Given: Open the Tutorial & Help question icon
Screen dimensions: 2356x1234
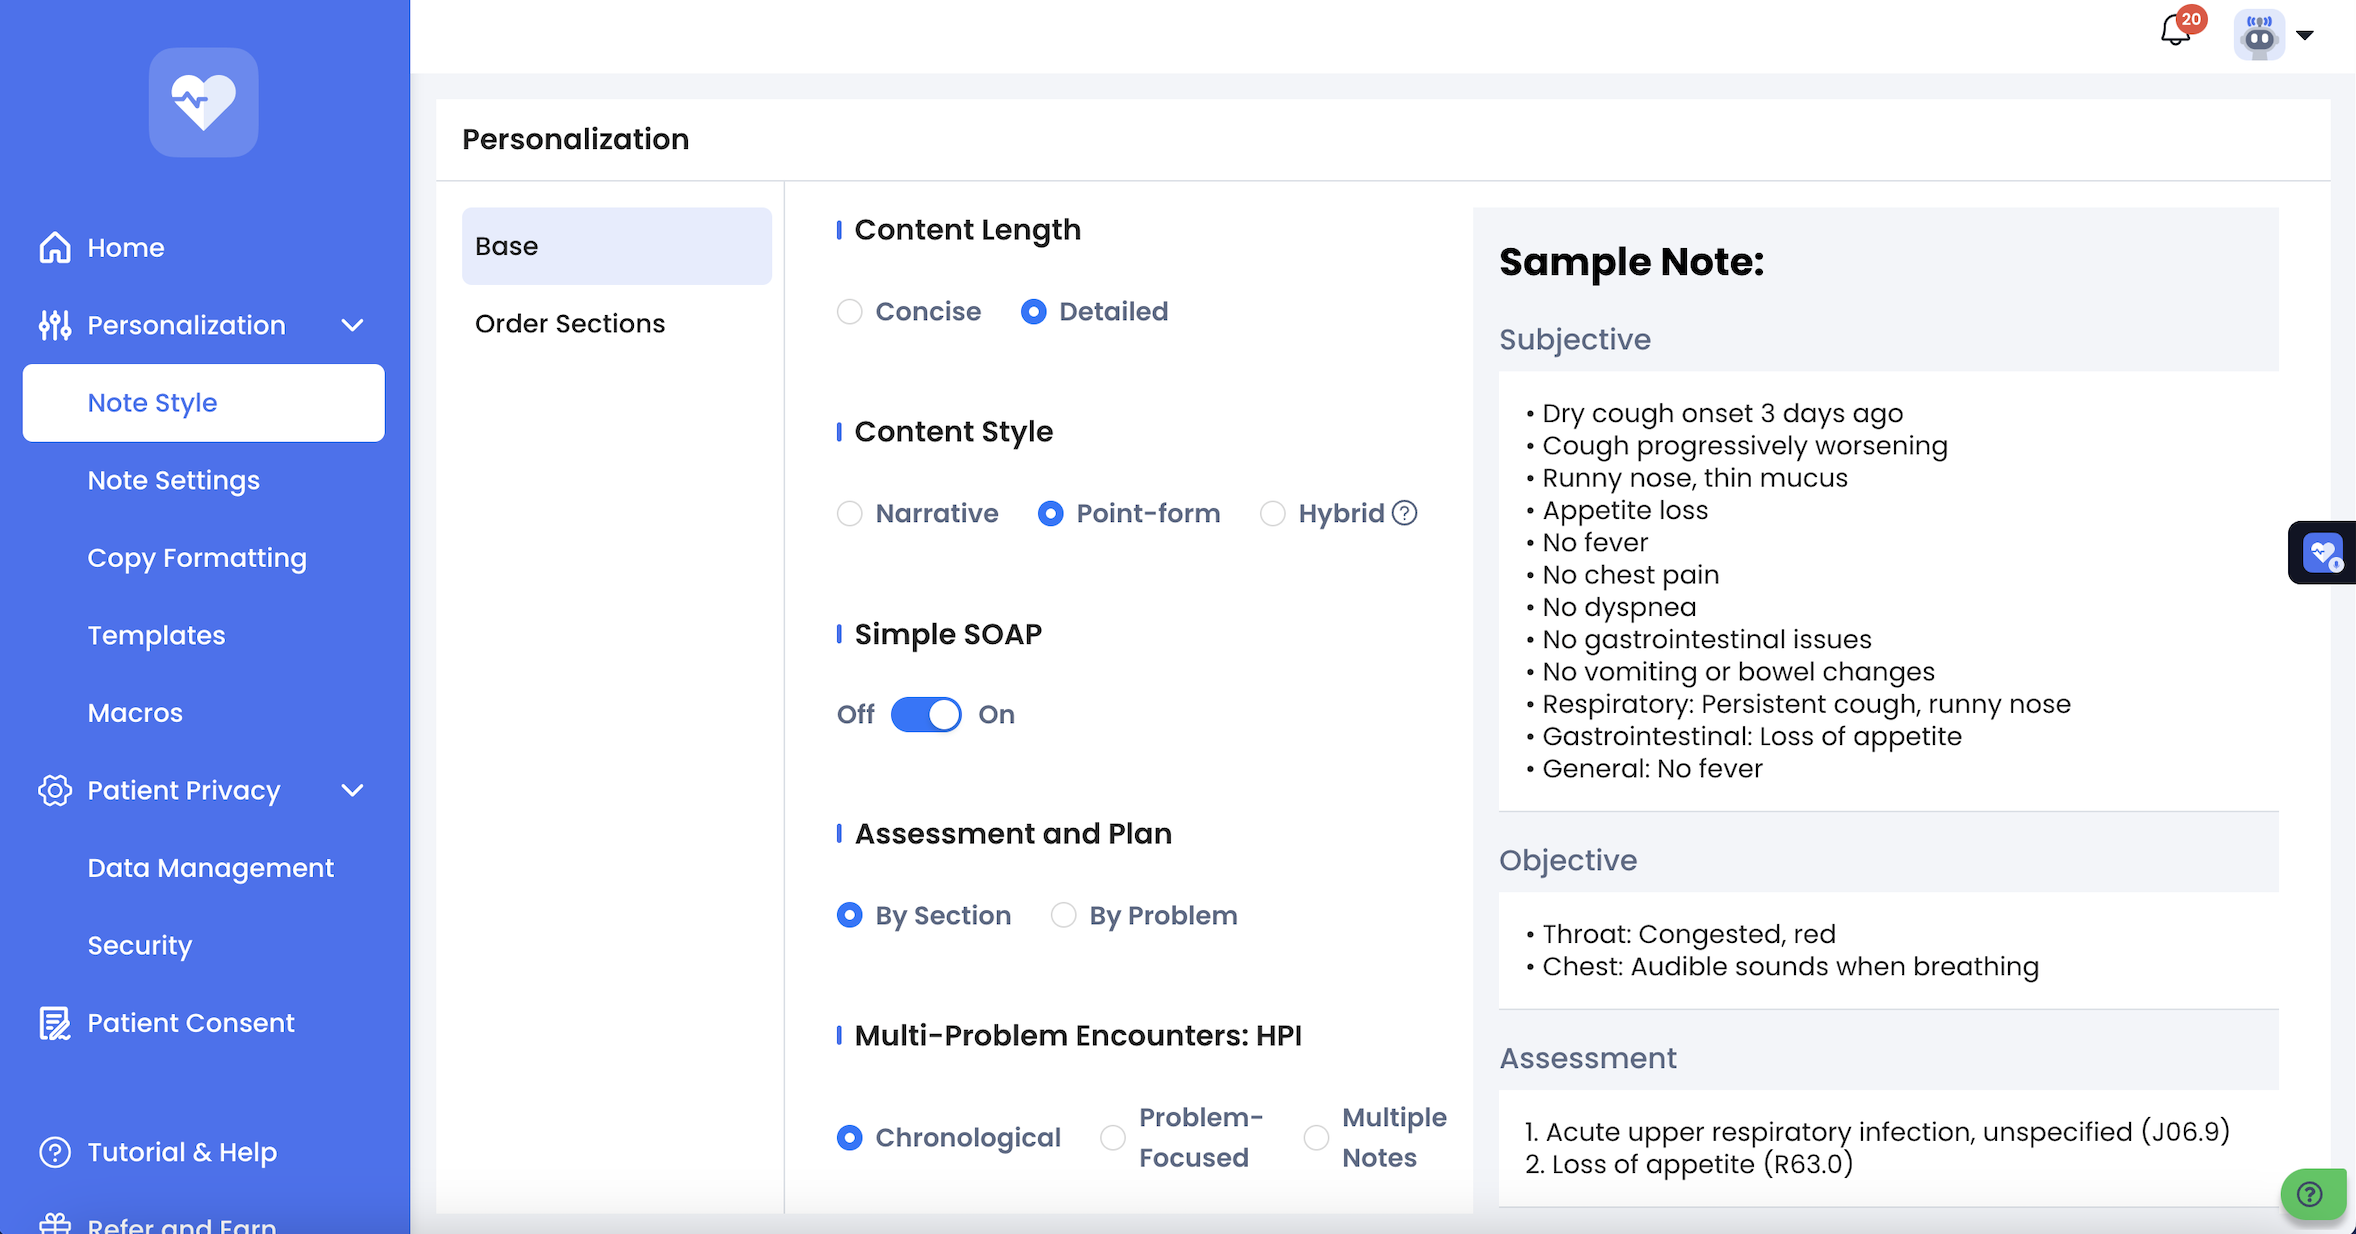Looking at the screenshot, I should (x=55, y=1152).
